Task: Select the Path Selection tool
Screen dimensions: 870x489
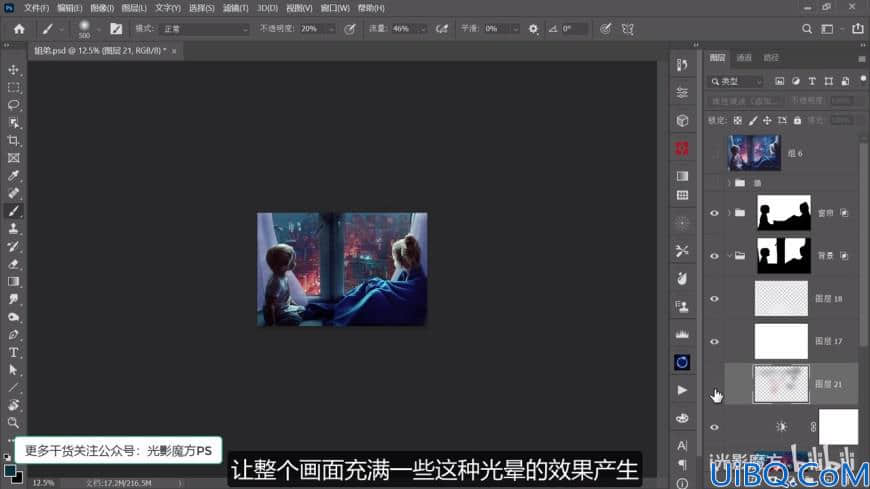Action: pos(13,370)
